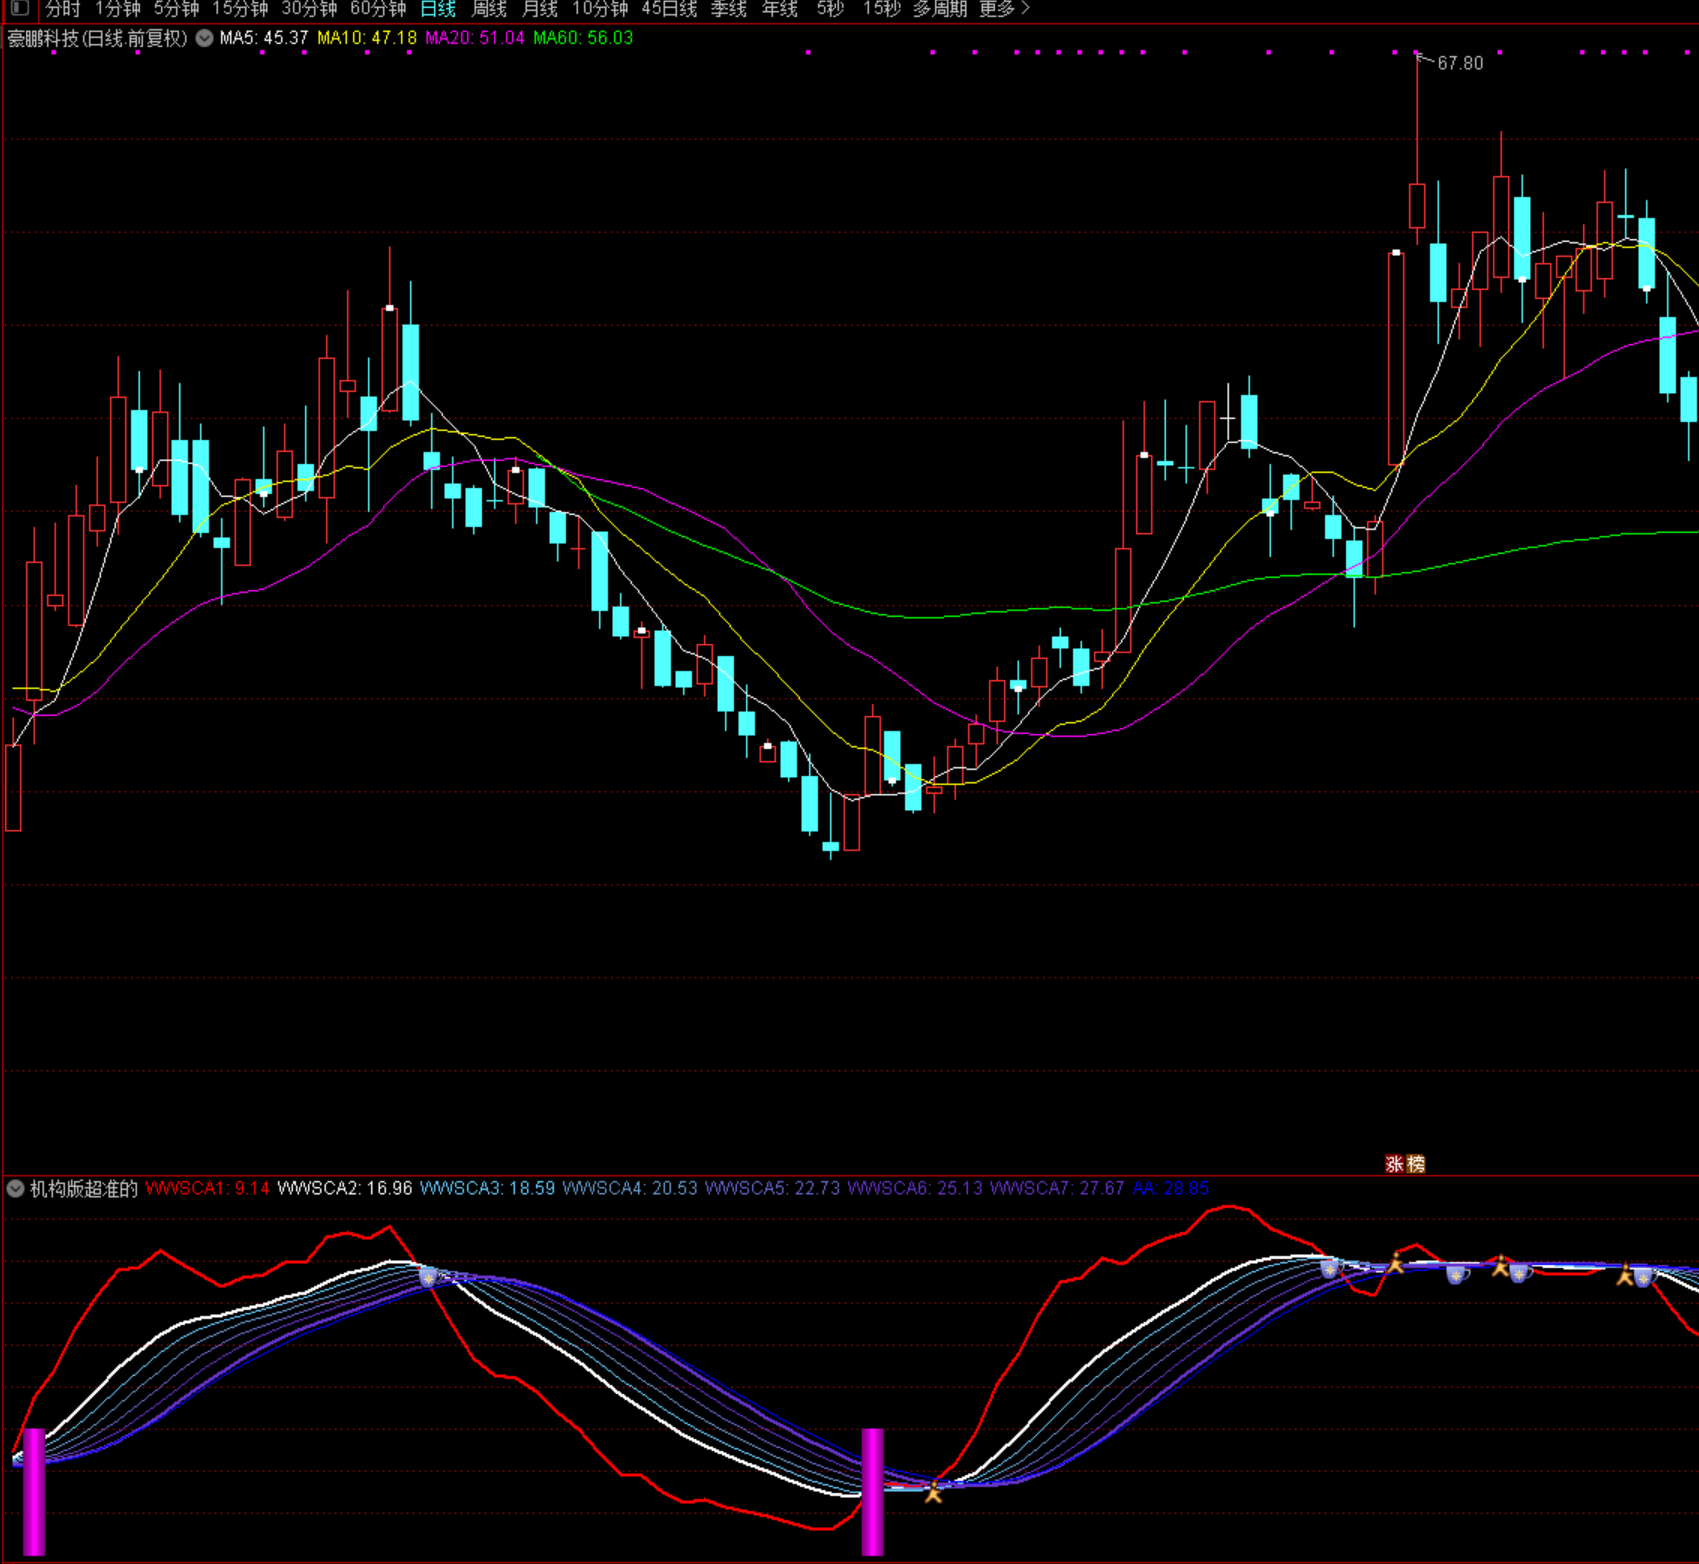This screenshot has width=1699, height=1564.
Task: Select the highlighted 日线 tab
Action: pos(438,9)
